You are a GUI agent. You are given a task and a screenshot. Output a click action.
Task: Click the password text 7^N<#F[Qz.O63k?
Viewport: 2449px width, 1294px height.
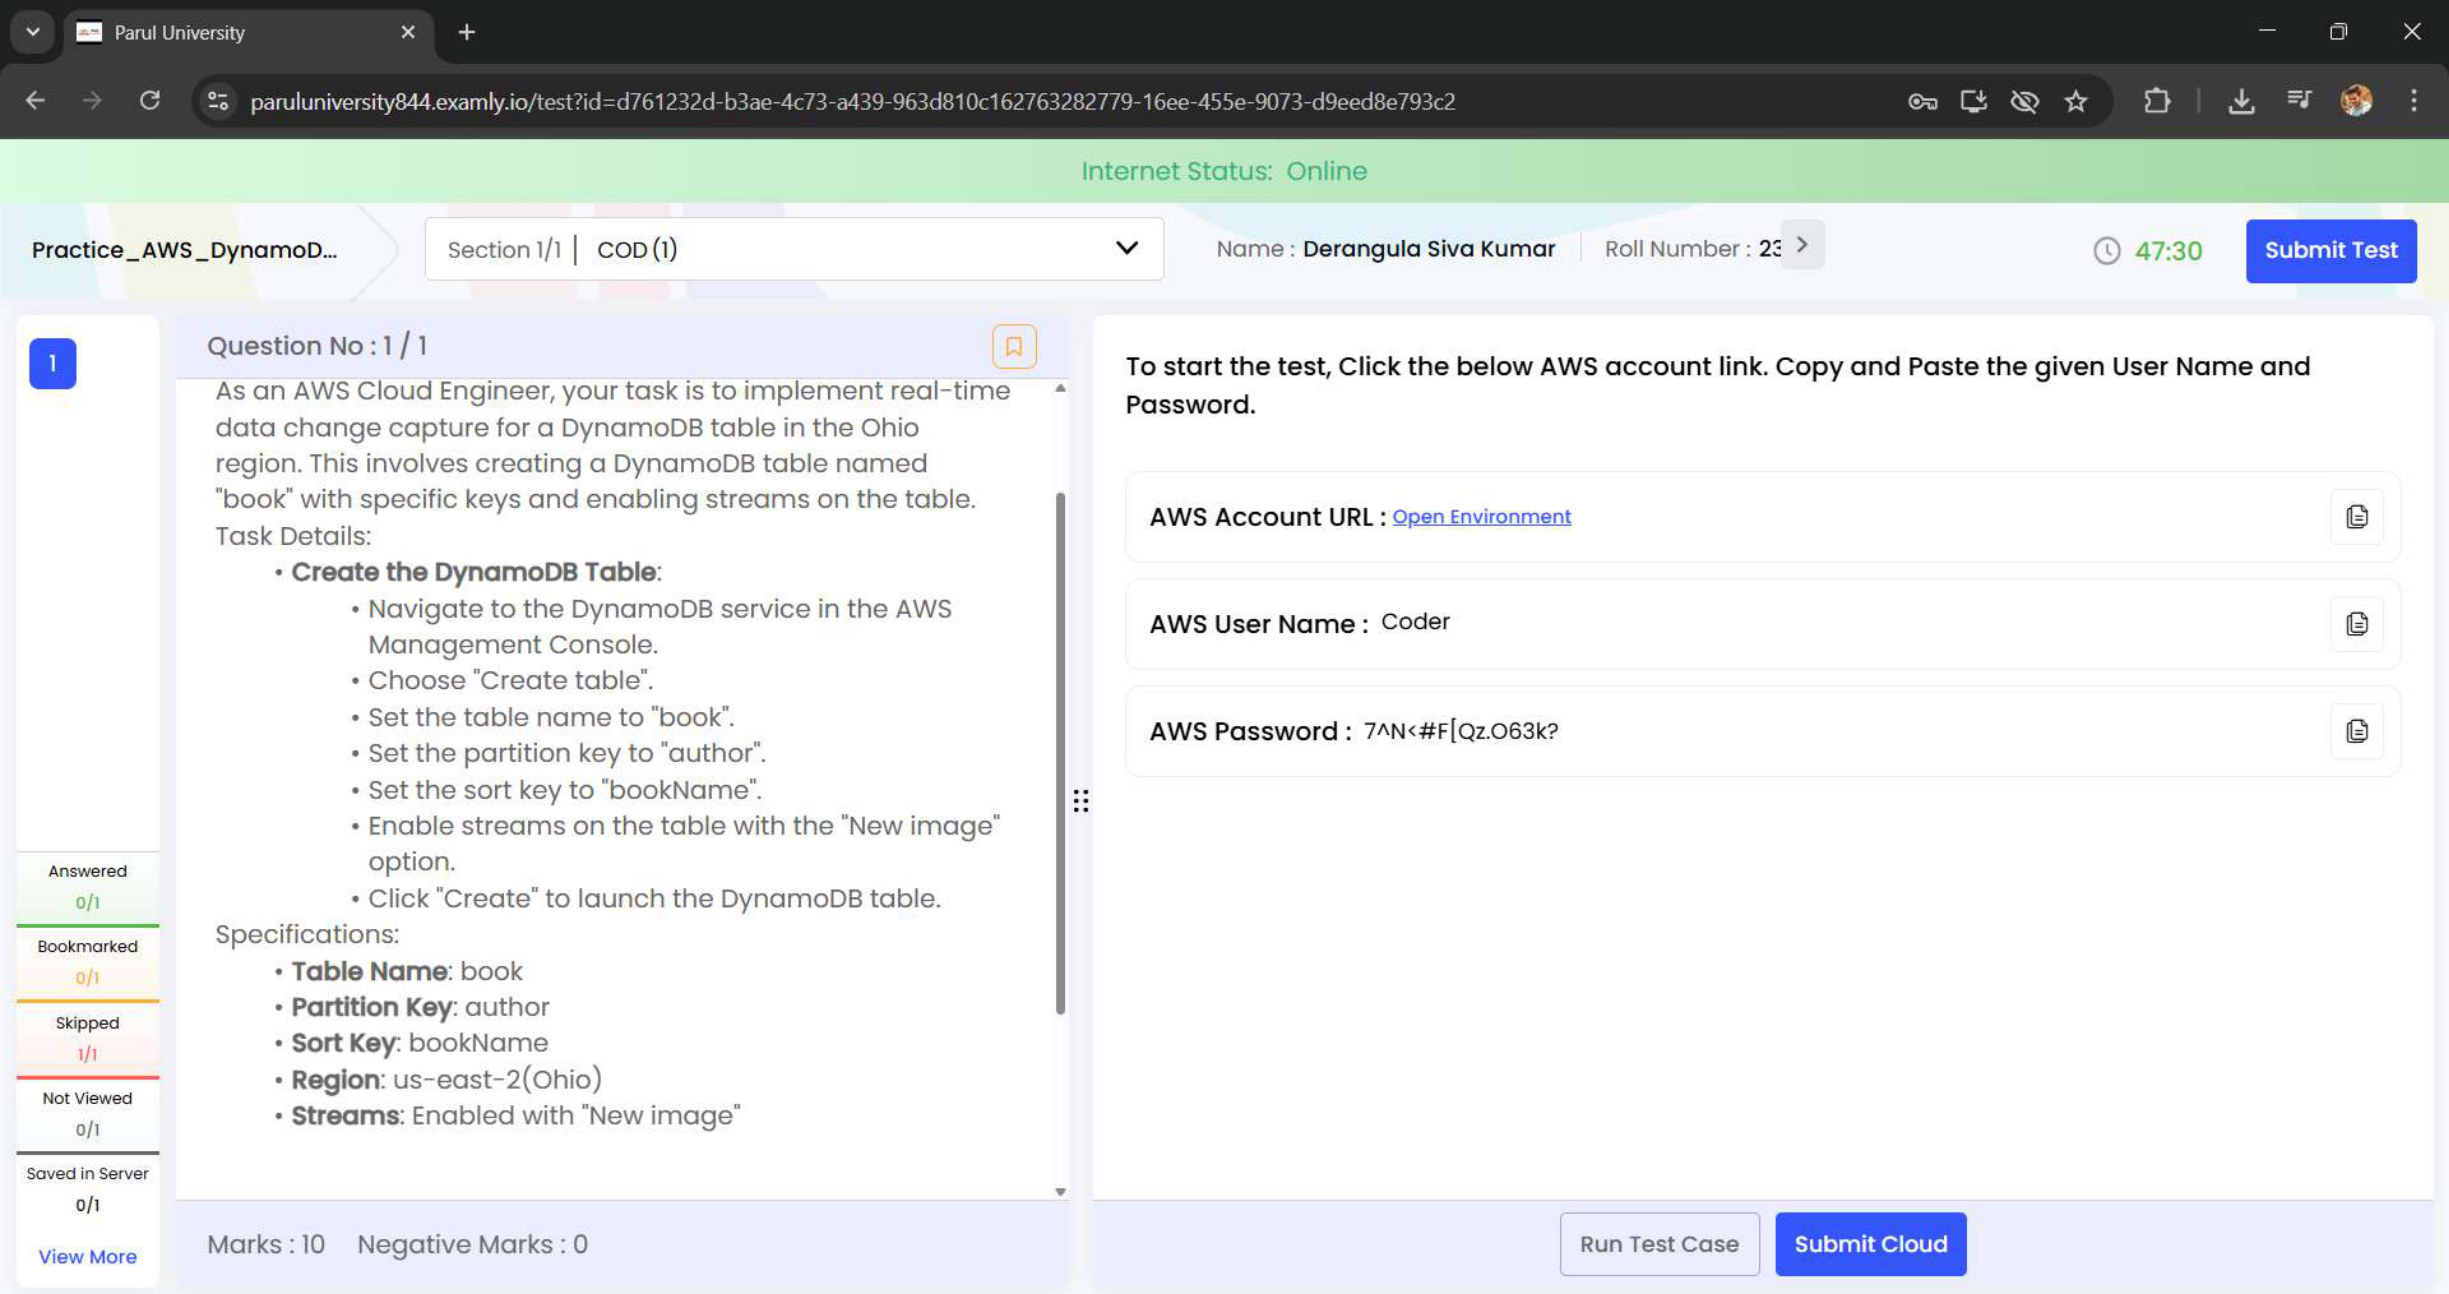click(1460, 730)
